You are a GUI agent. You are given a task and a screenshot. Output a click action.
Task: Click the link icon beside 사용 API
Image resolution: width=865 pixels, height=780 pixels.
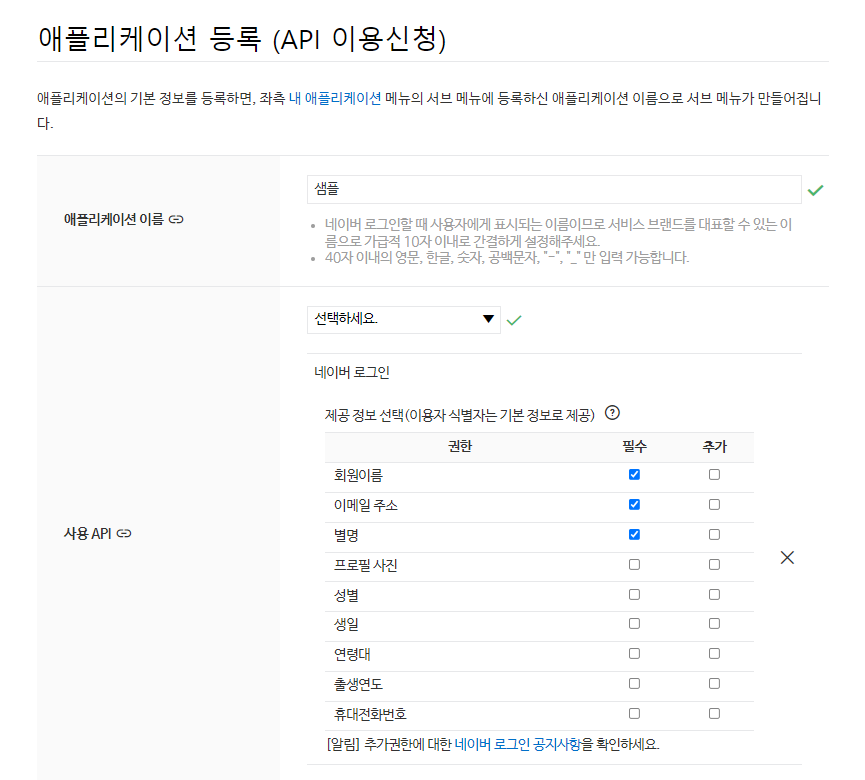pyautogui.click(x=124, y=533)
